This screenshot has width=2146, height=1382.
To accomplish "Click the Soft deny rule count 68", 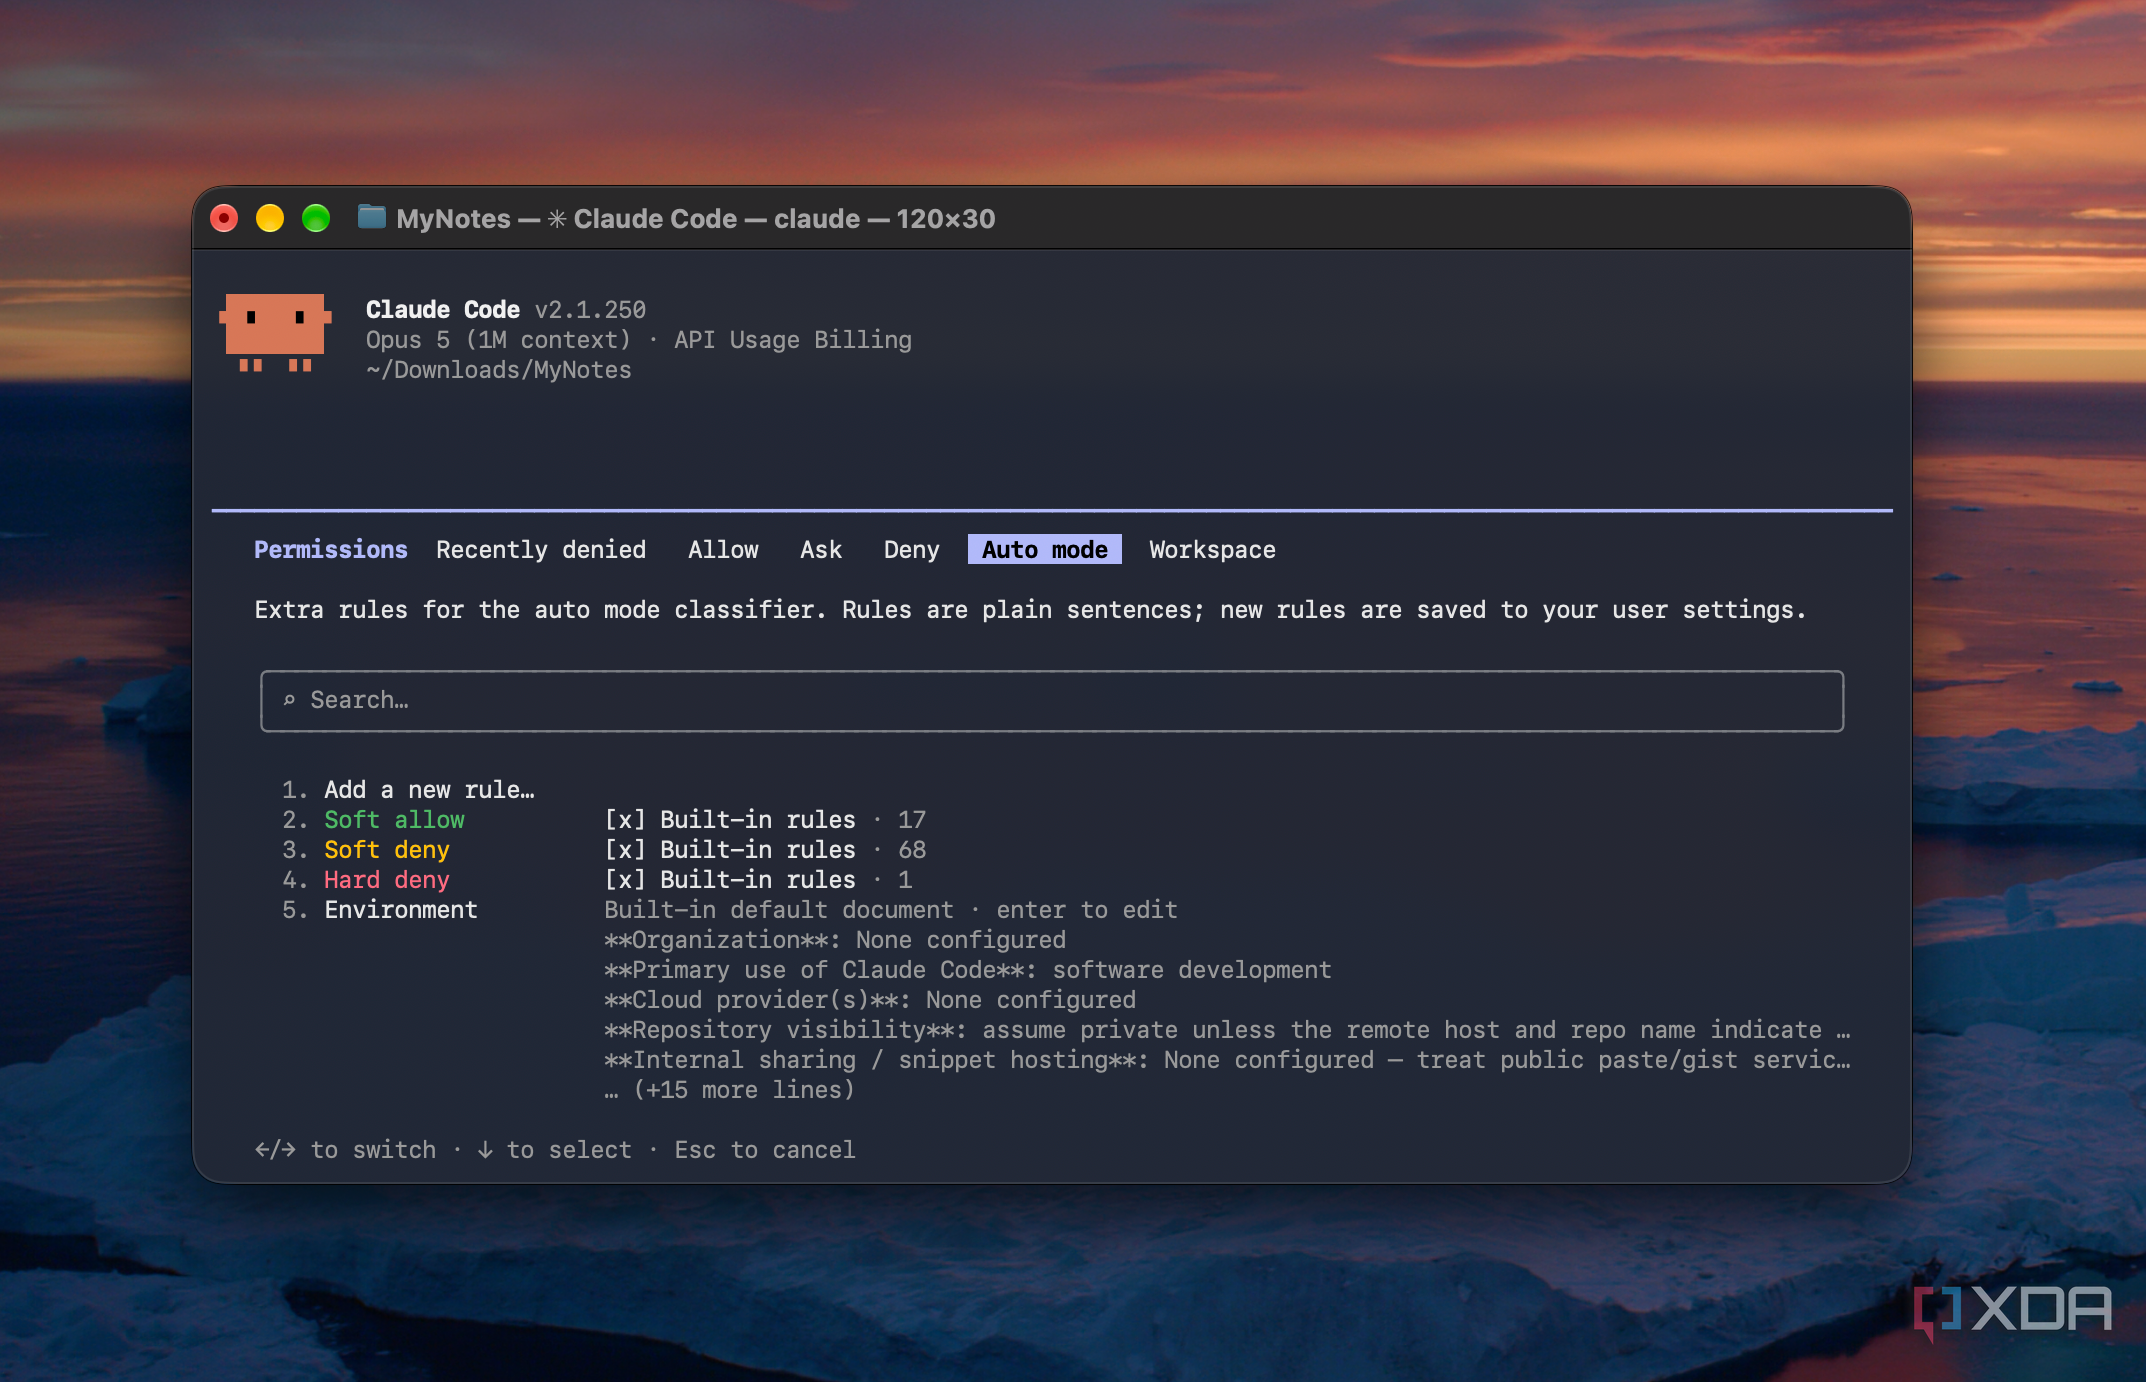I will pos(912,850).
